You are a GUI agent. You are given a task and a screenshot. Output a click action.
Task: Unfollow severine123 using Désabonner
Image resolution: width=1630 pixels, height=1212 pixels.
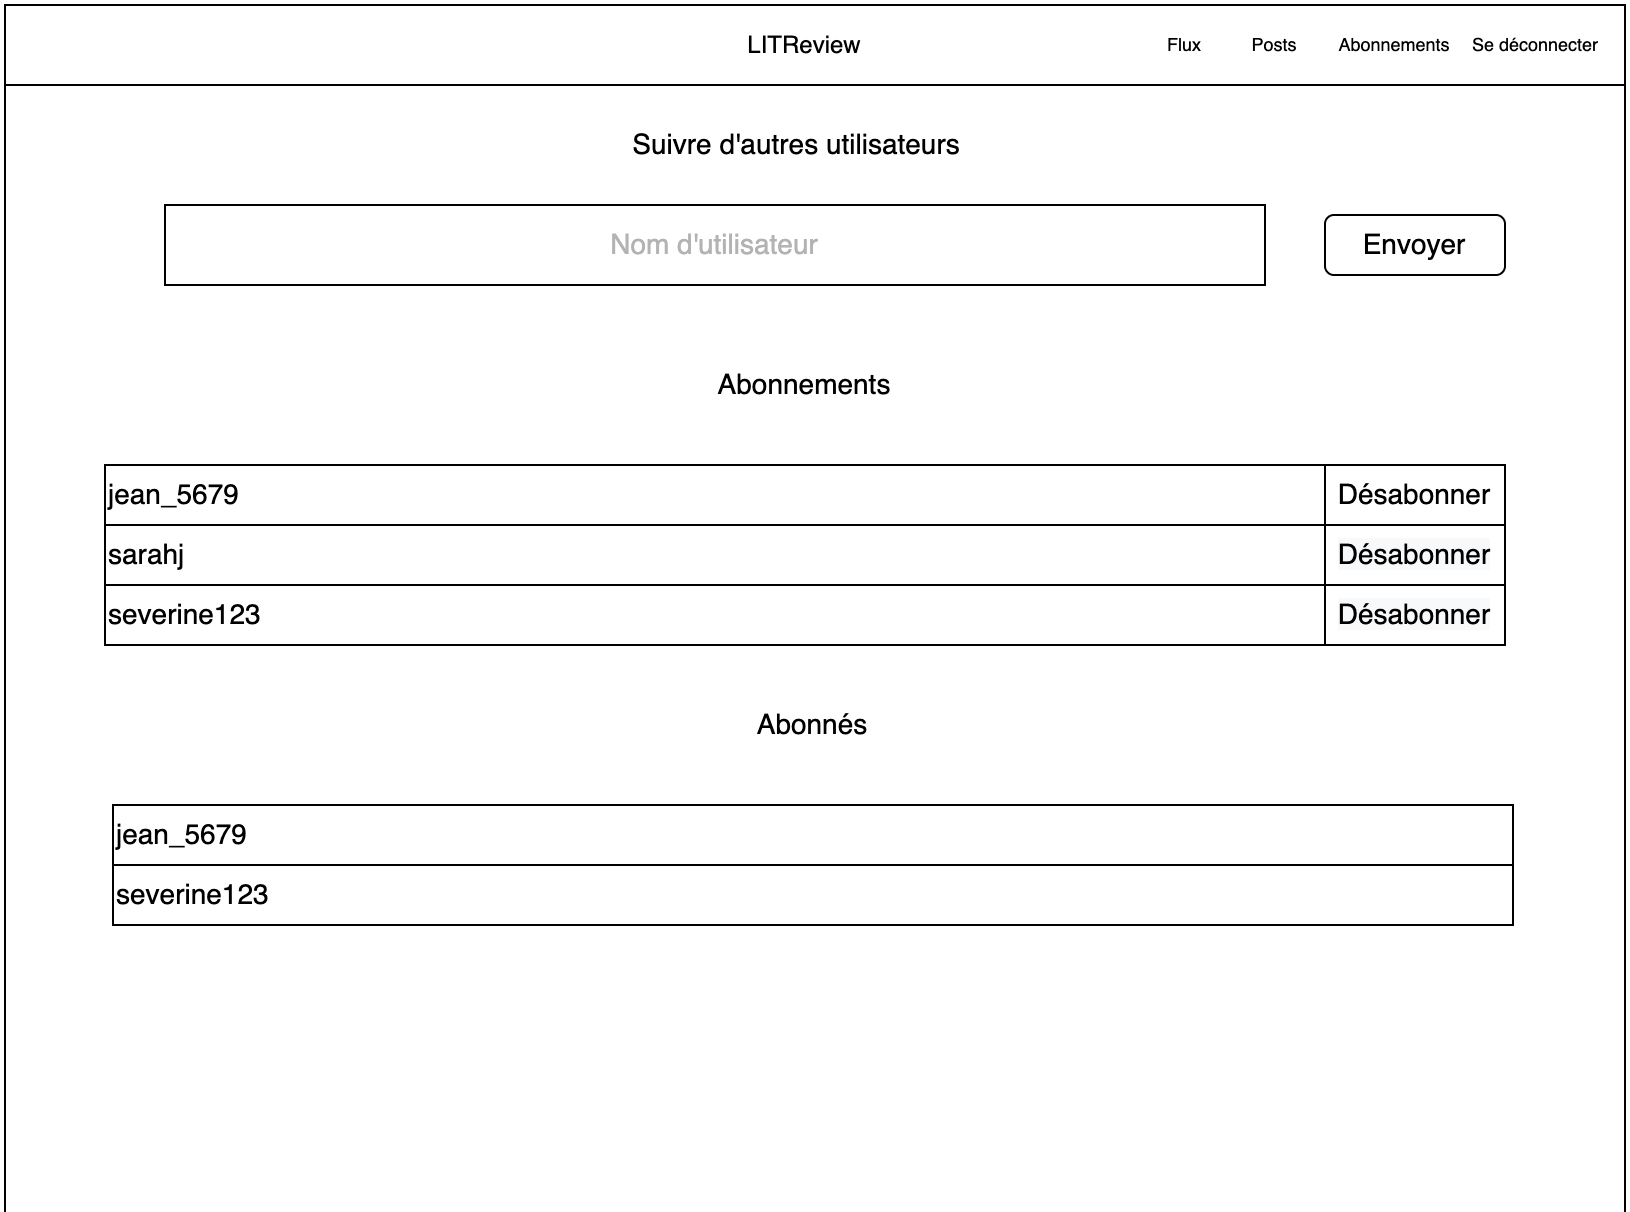click(1413, 615)
